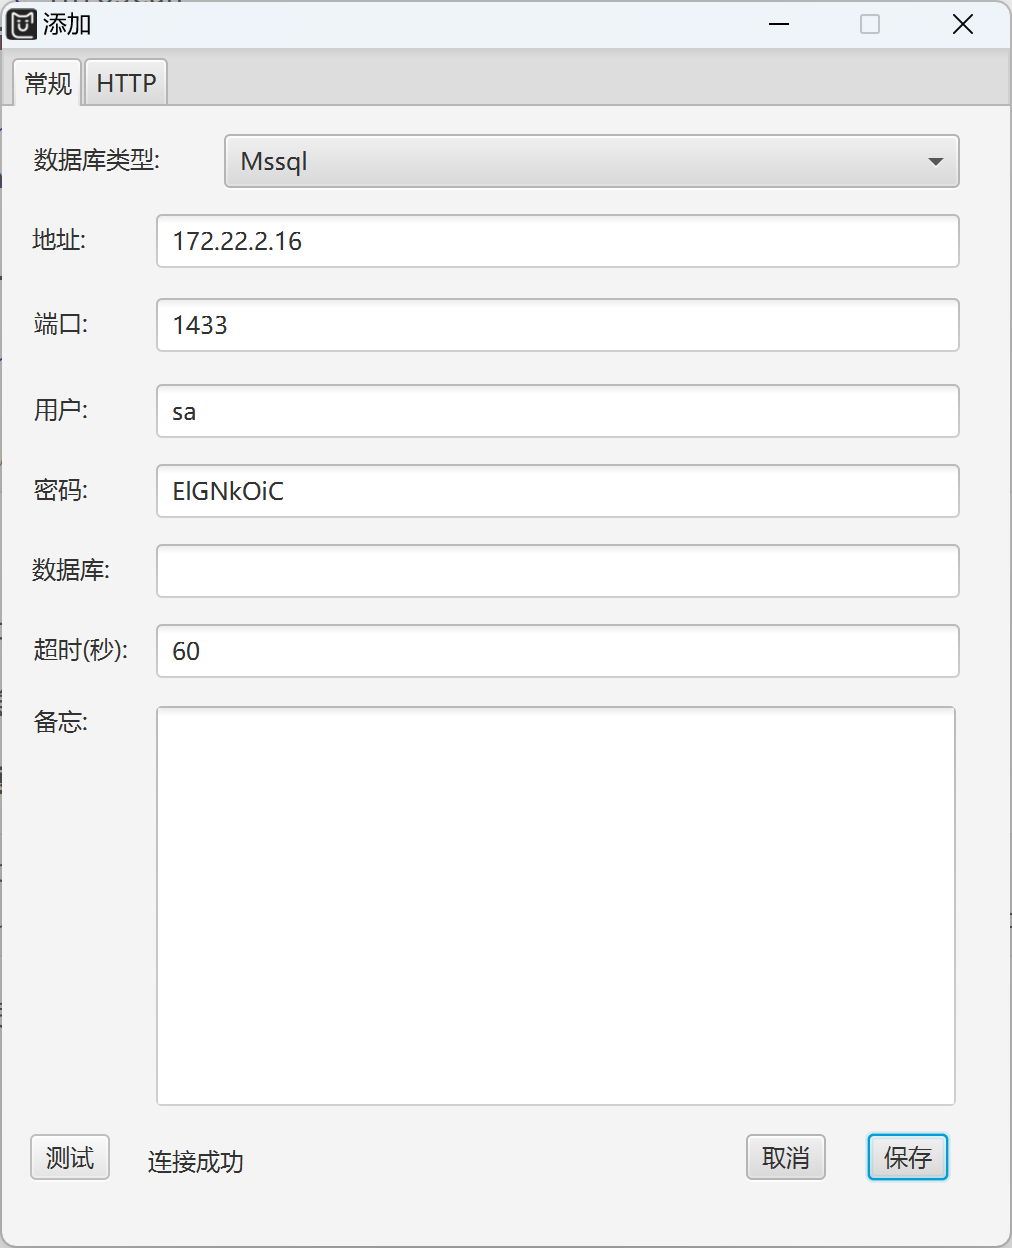Cancel the dialog using 取消
The image size is (1012, 1248).
(786, 1158)
